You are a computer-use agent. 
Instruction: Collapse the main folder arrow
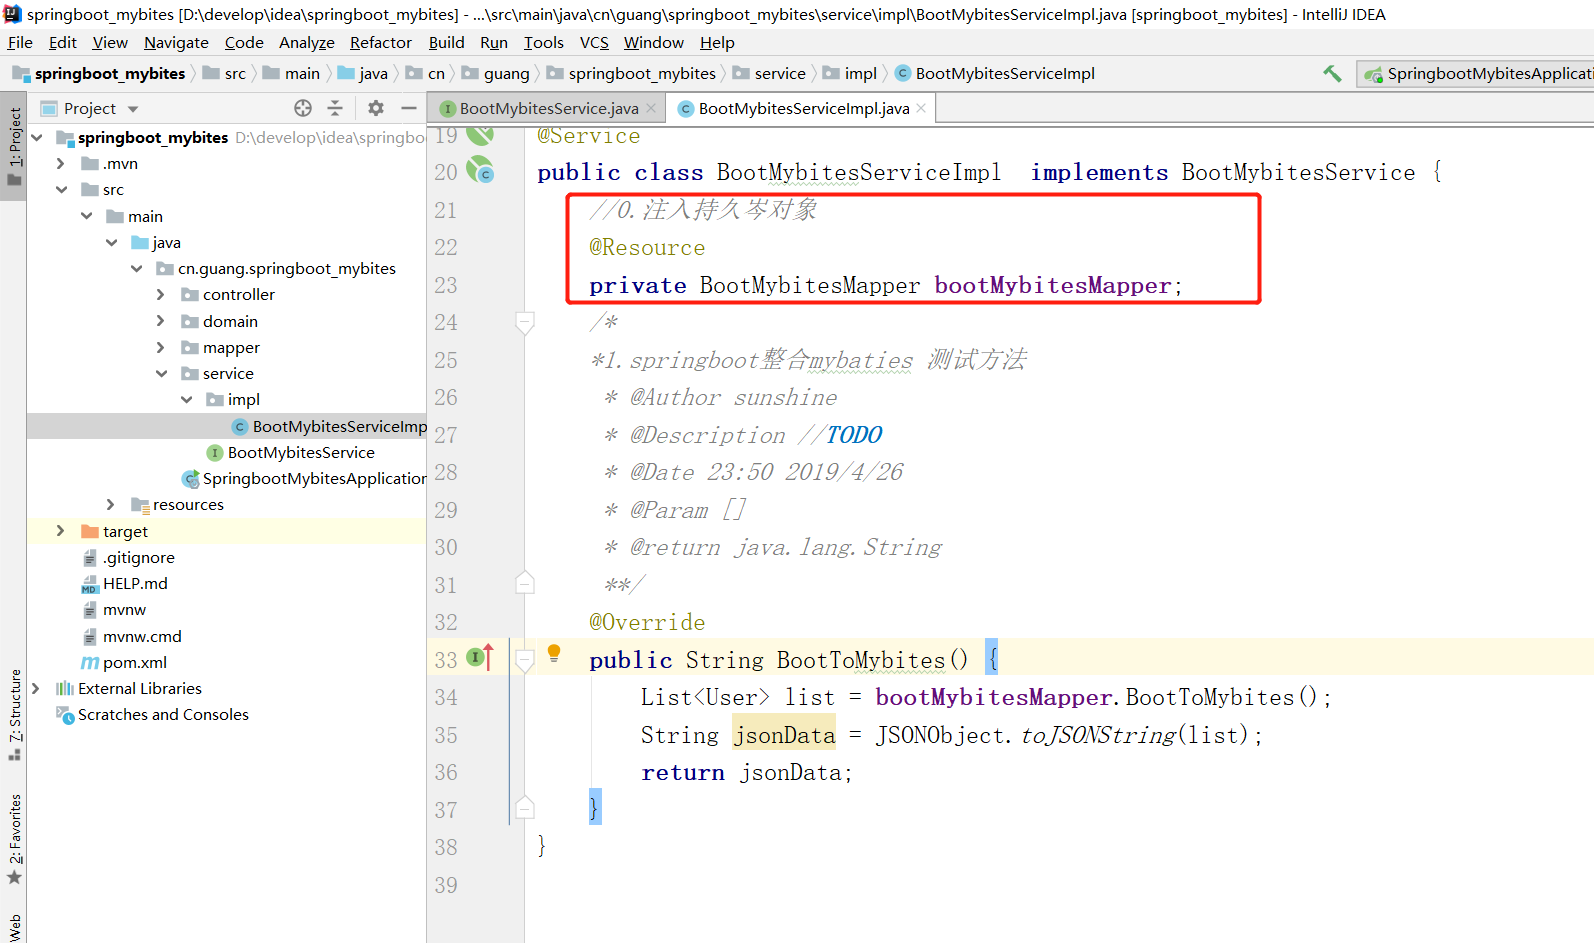(x=86, y=216)
